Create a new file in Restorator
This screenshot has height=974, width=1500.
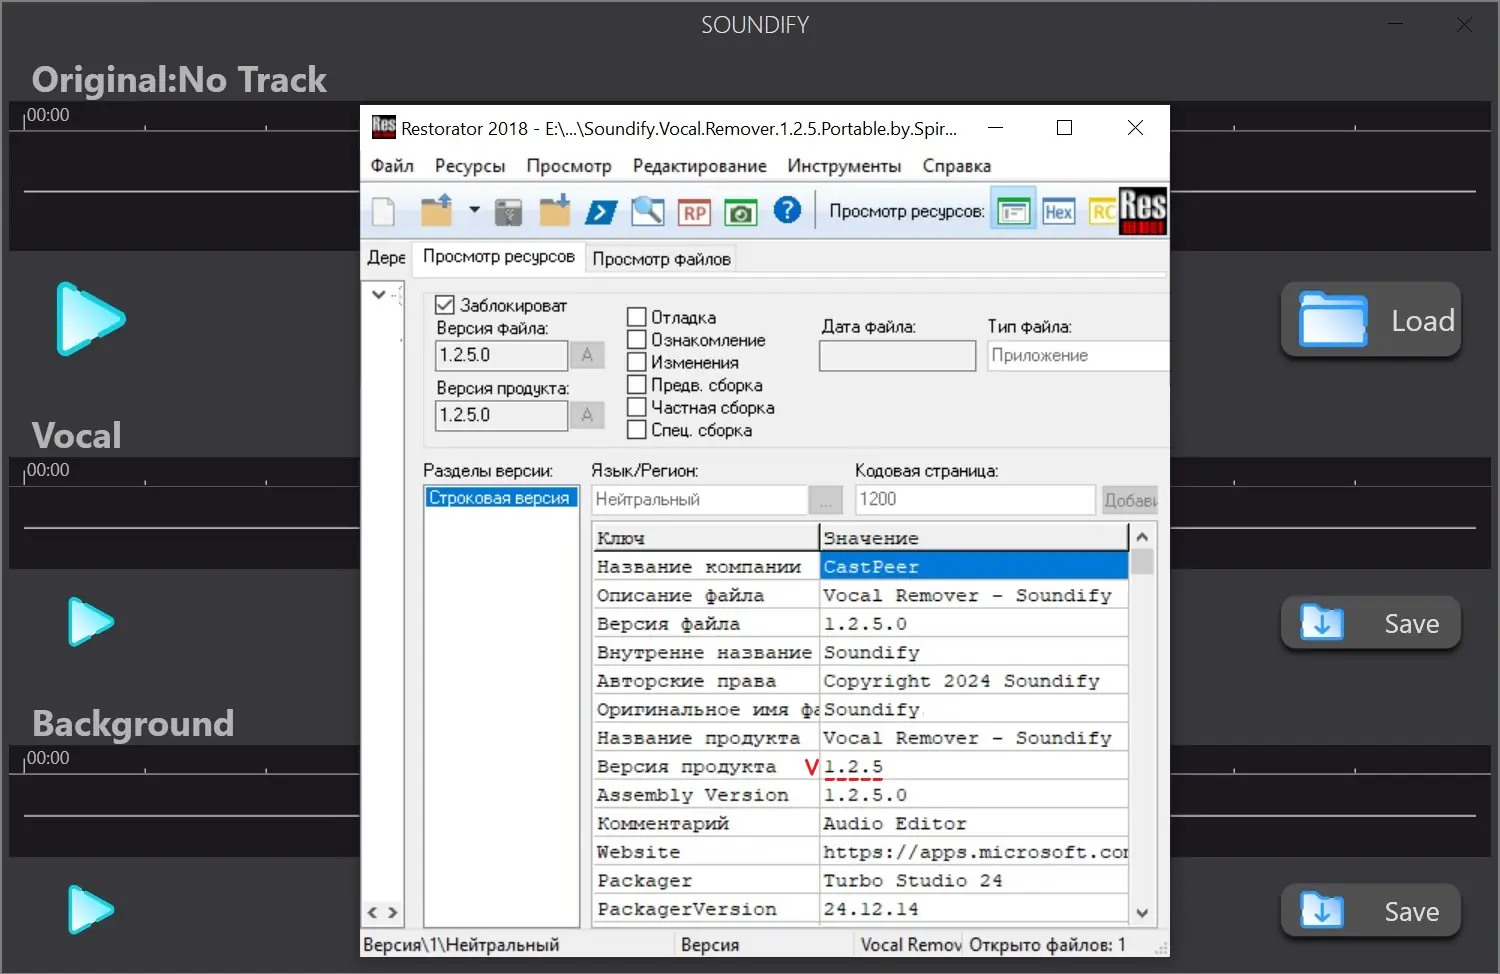click(x=382, y=211)
